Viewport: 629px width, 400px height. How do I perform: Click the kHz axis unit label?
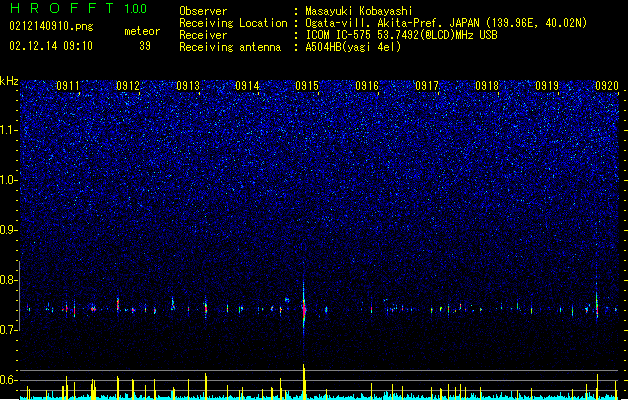tap(9, 81)
